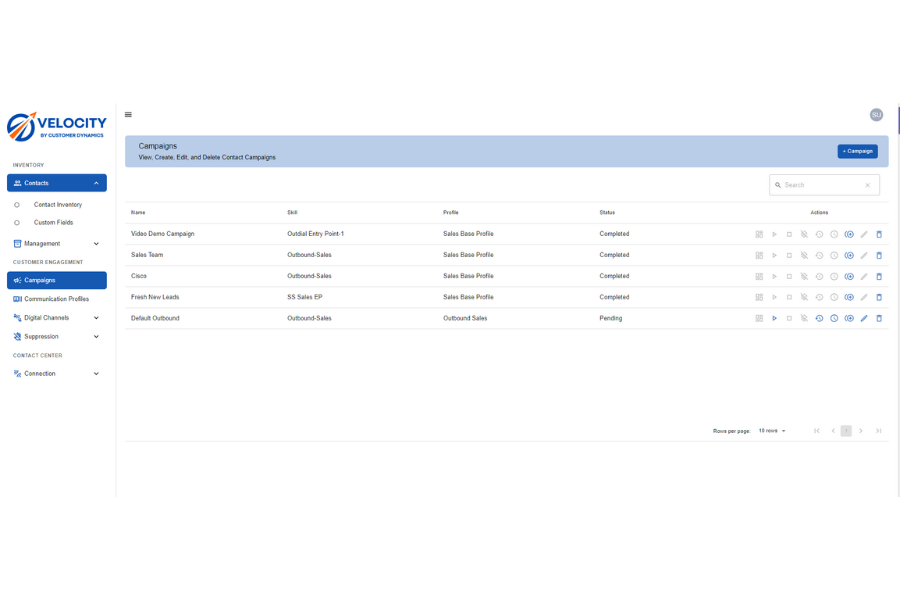Open the SU user avatar menu
The width and height of the screenshot is (900, 600).
(876, 115)
